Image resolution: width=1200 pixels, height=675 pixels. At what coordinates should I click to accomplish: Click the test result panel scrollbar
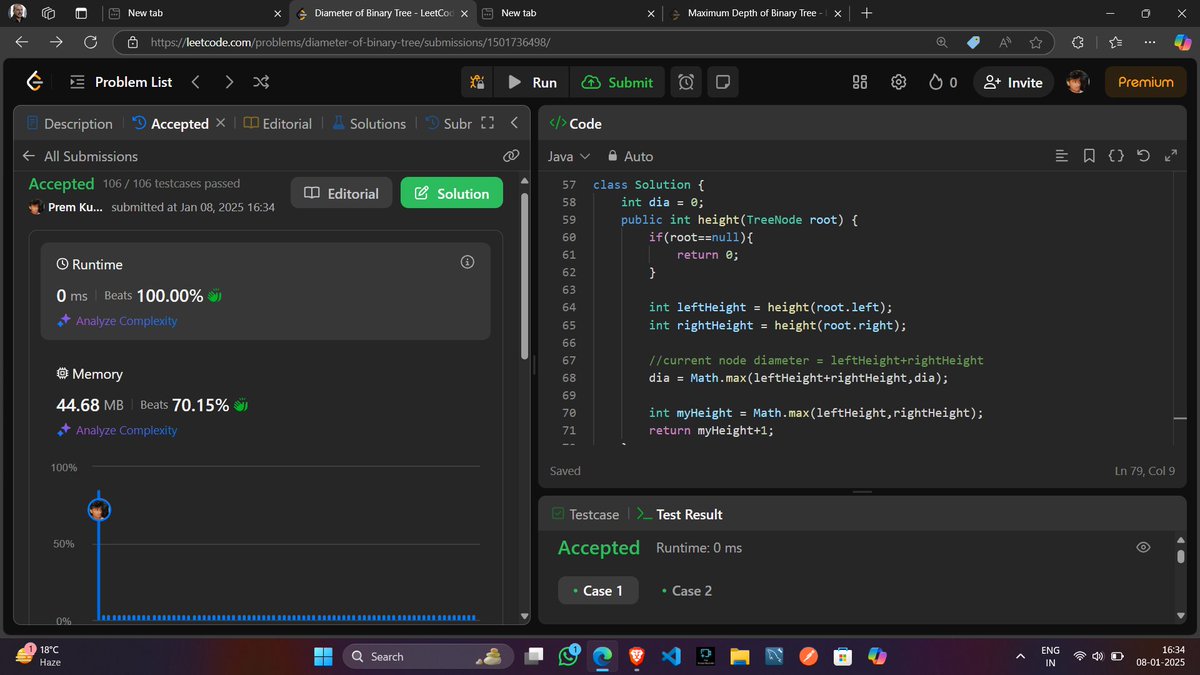click(x=1180, y=556)
